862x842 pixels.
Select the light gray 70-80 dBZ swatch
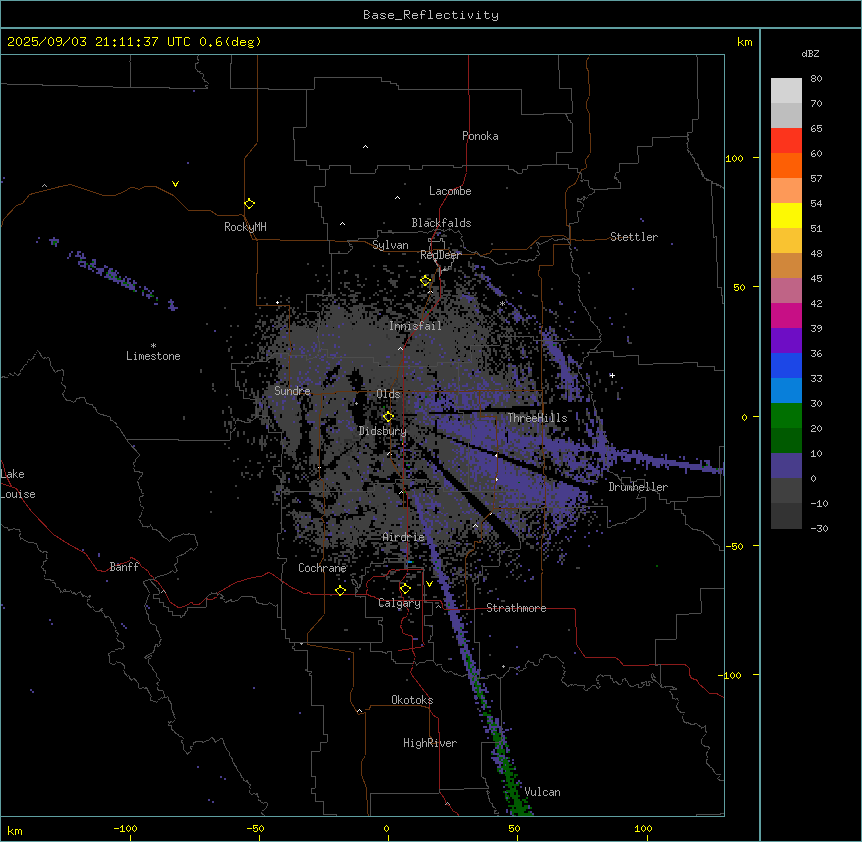click(786, 91)
